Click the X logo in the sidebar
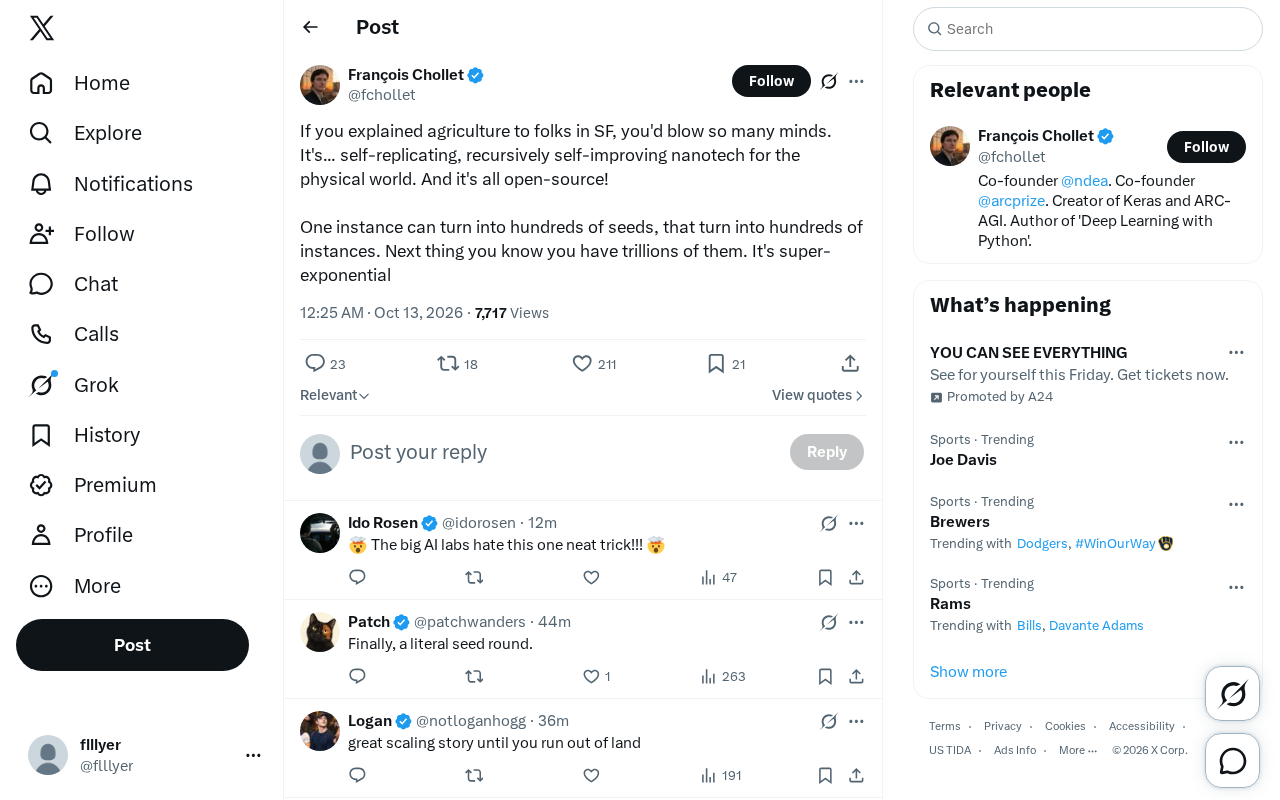This screenshot has height=800, width=1280. [42, 28]
